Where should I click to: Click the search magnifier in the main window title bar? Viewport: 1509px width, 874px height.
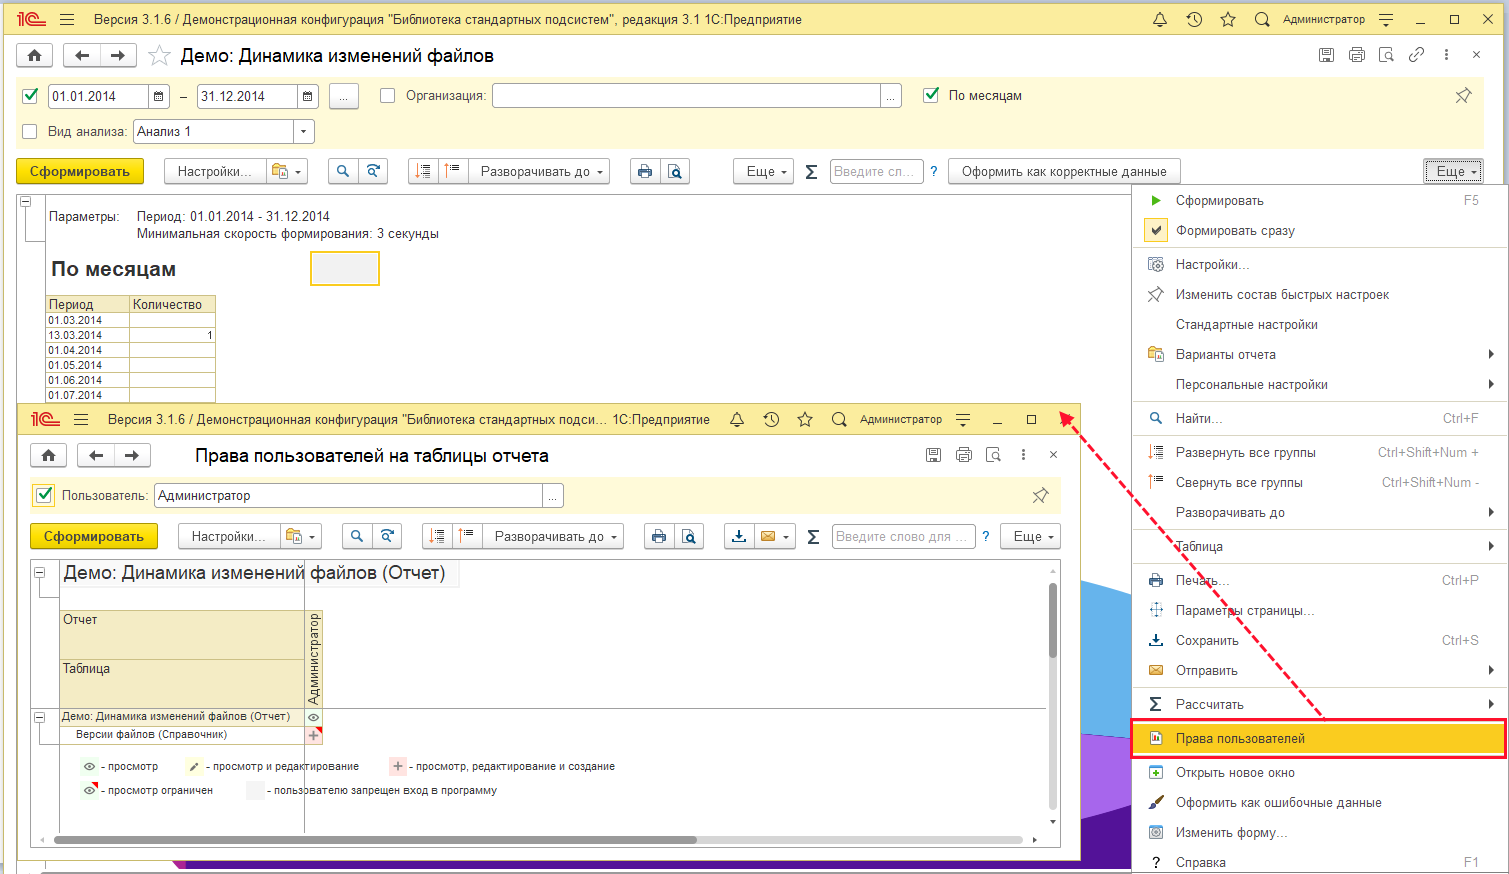click(x=1262, y=19)
